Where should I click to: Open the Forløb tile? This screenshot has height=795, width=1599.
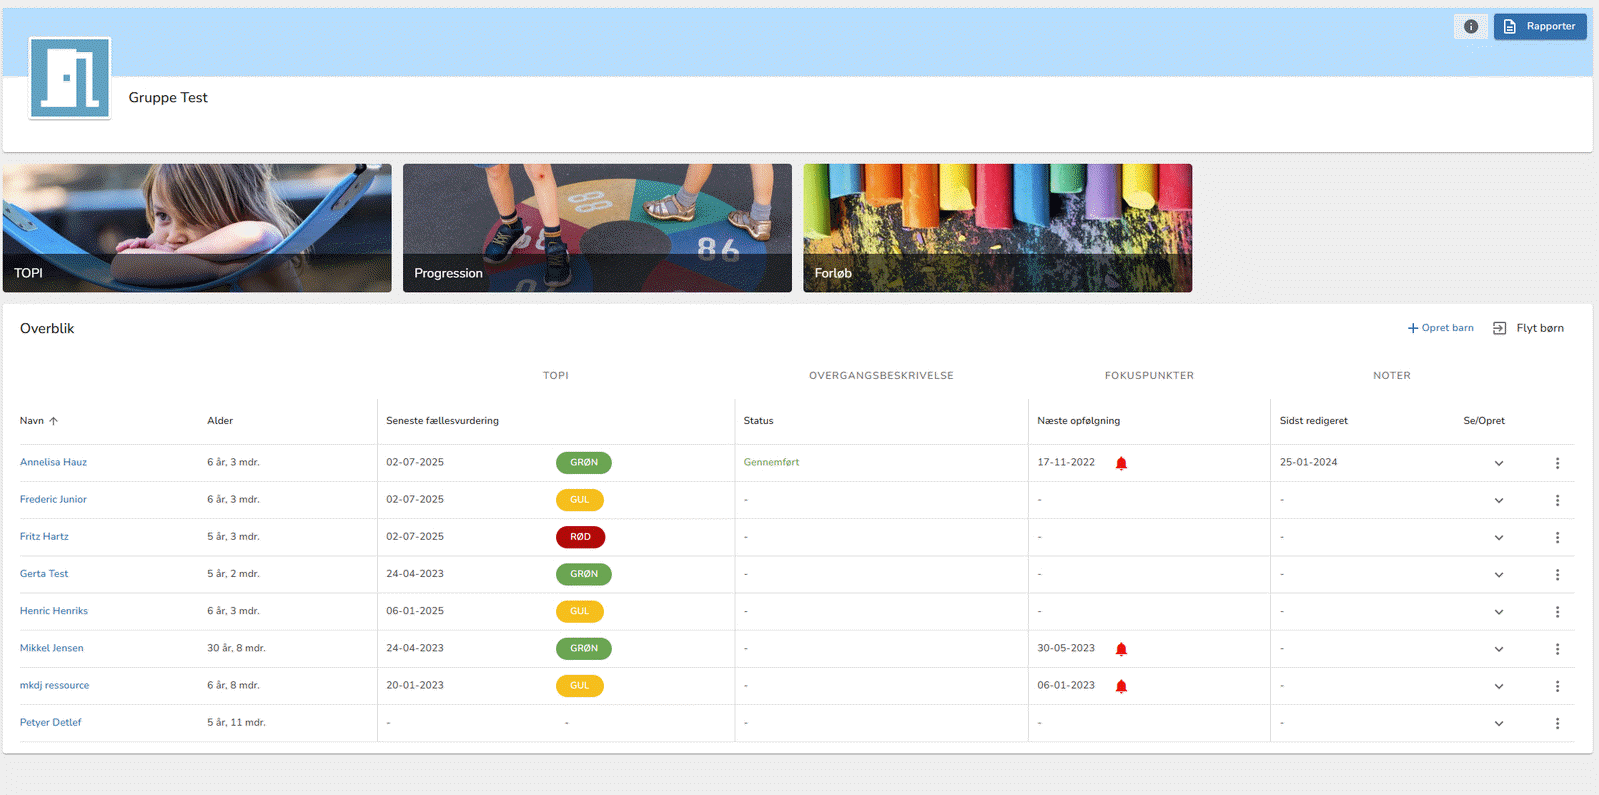pyautogui.click(x=997, y=228)
